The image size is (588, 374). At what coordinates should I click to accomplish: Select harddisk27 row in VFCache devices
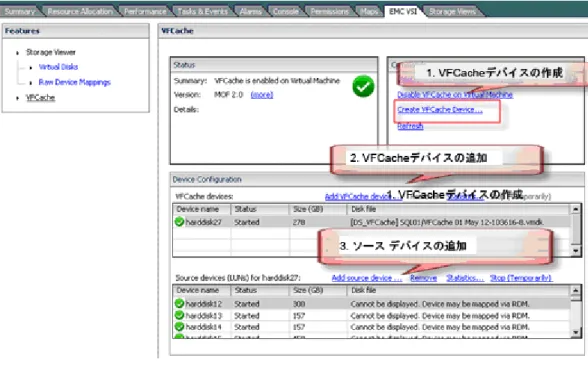coord(372,222)
